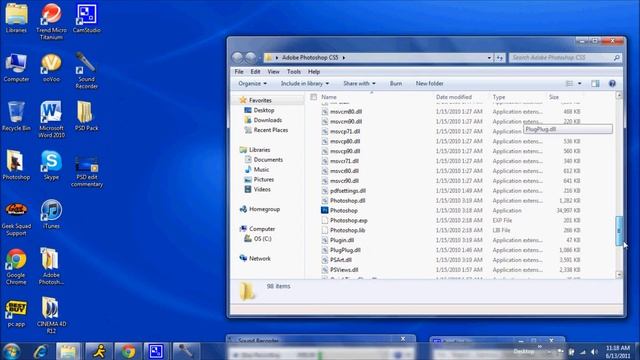Refresh the Explorer address bar
This screenshot has width=640, height=360.
pyautogui.click(x=500, y=58)
